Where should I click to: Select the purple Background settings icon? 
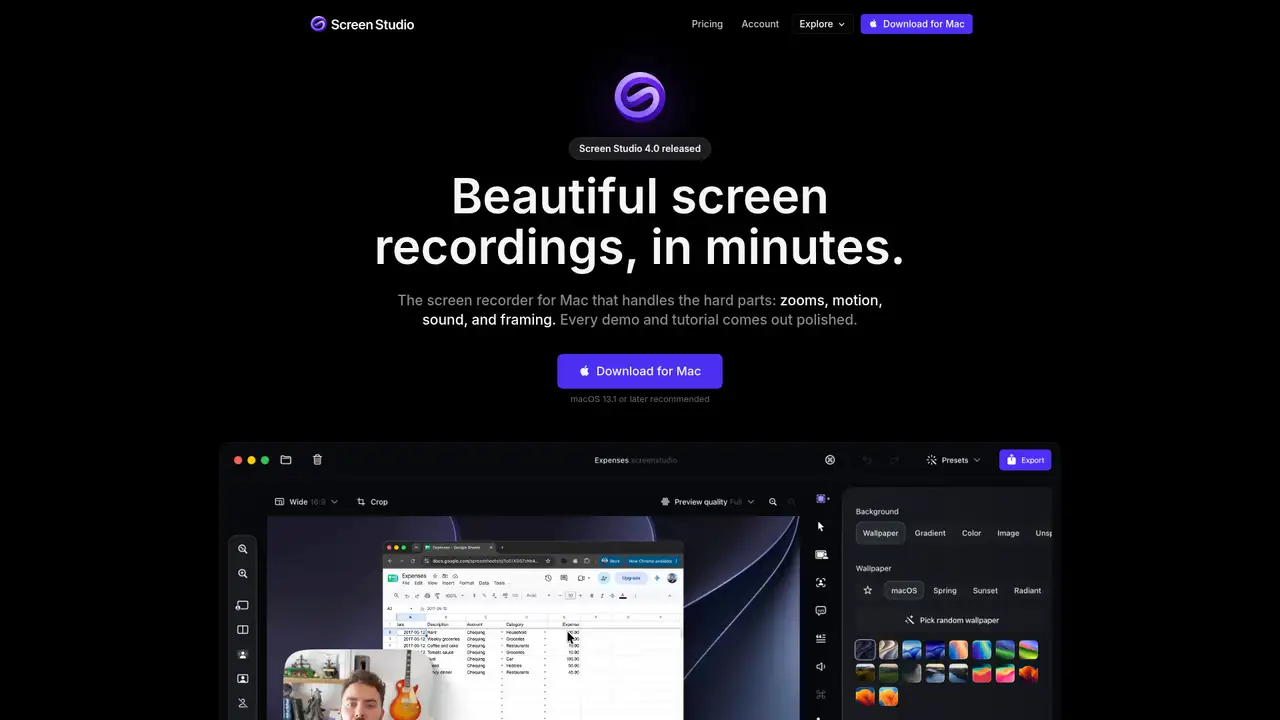tap(822, 499)
